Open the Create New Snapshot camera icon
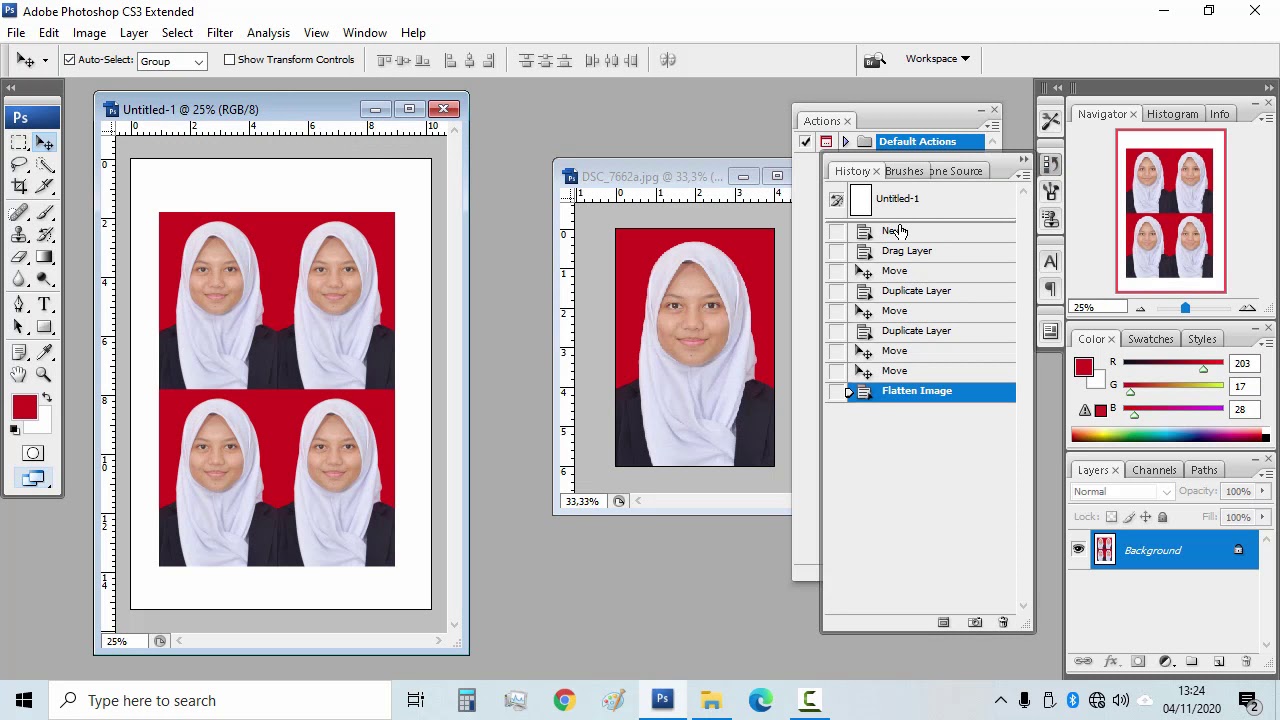 click(x=975, y=622)
